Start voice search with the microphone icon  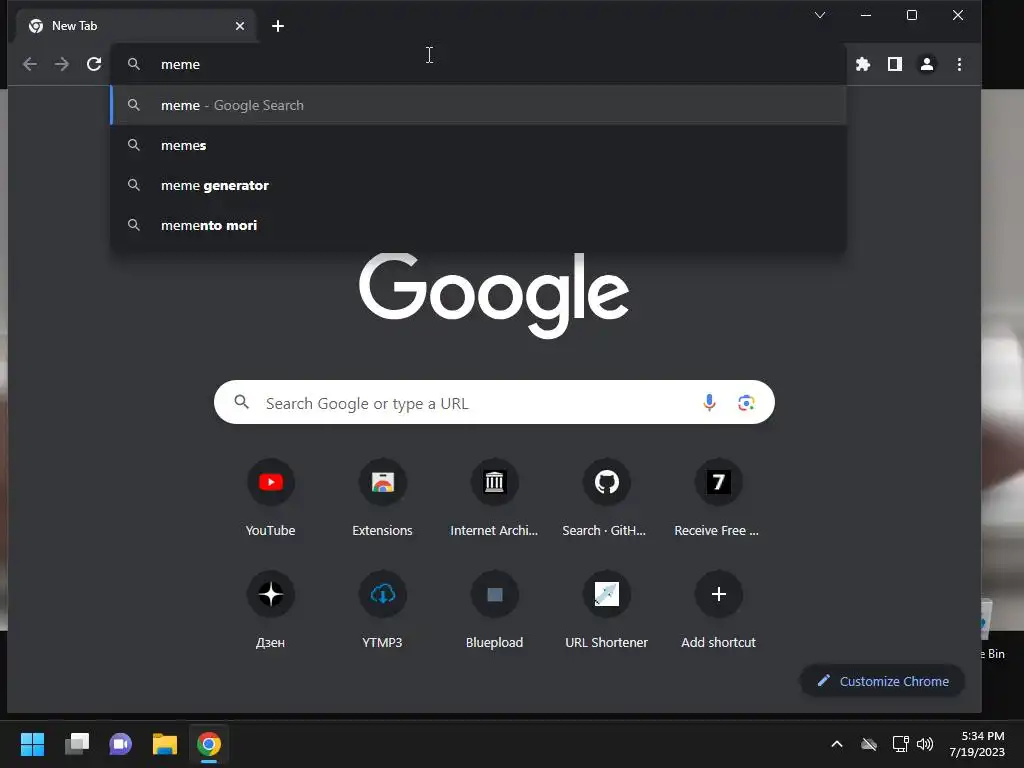coord(709,403)
